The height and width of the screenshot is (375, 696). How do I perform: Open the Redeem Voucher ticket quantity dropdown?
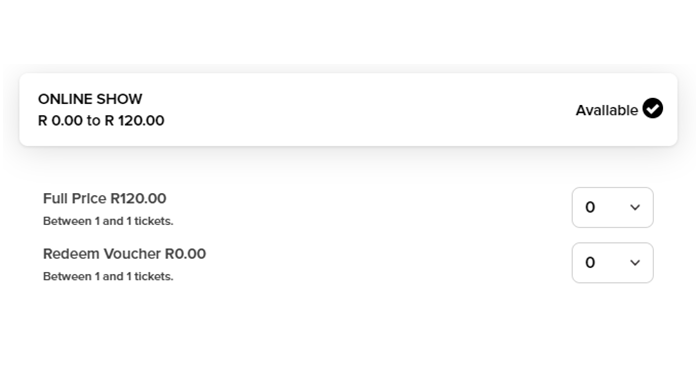[x=613, y=263]
